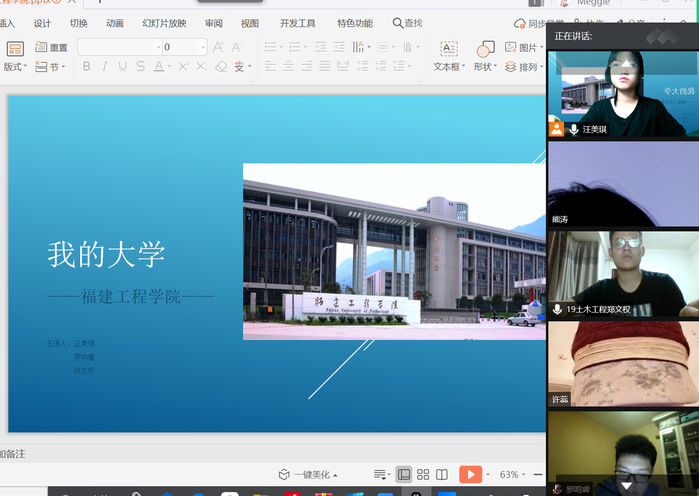Screen dimensions: 699x496
Task: Switch to the 切换 transitions tab
Action: click(78, 23)
